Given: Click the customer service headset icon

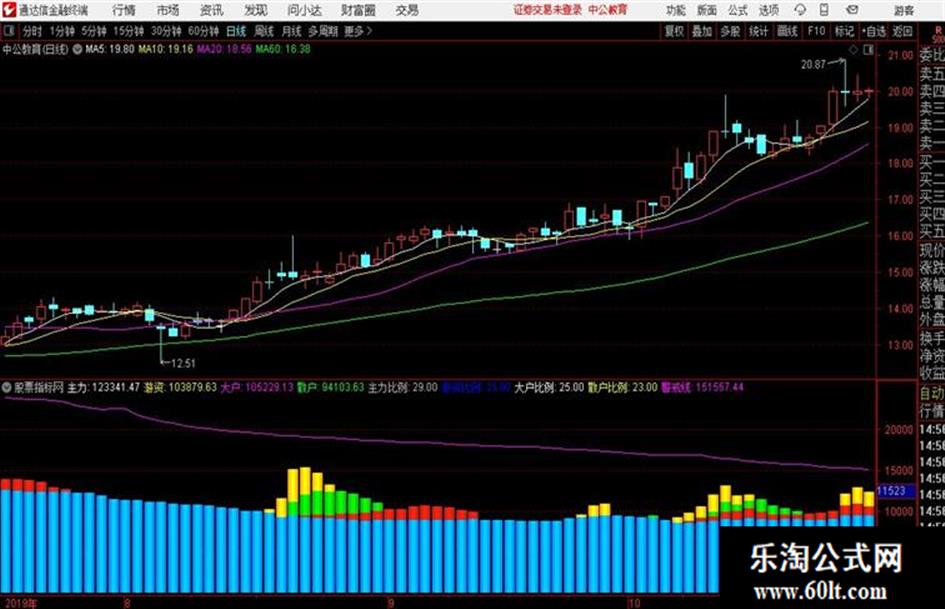Looking at the screenshot, I should [800, 10].
